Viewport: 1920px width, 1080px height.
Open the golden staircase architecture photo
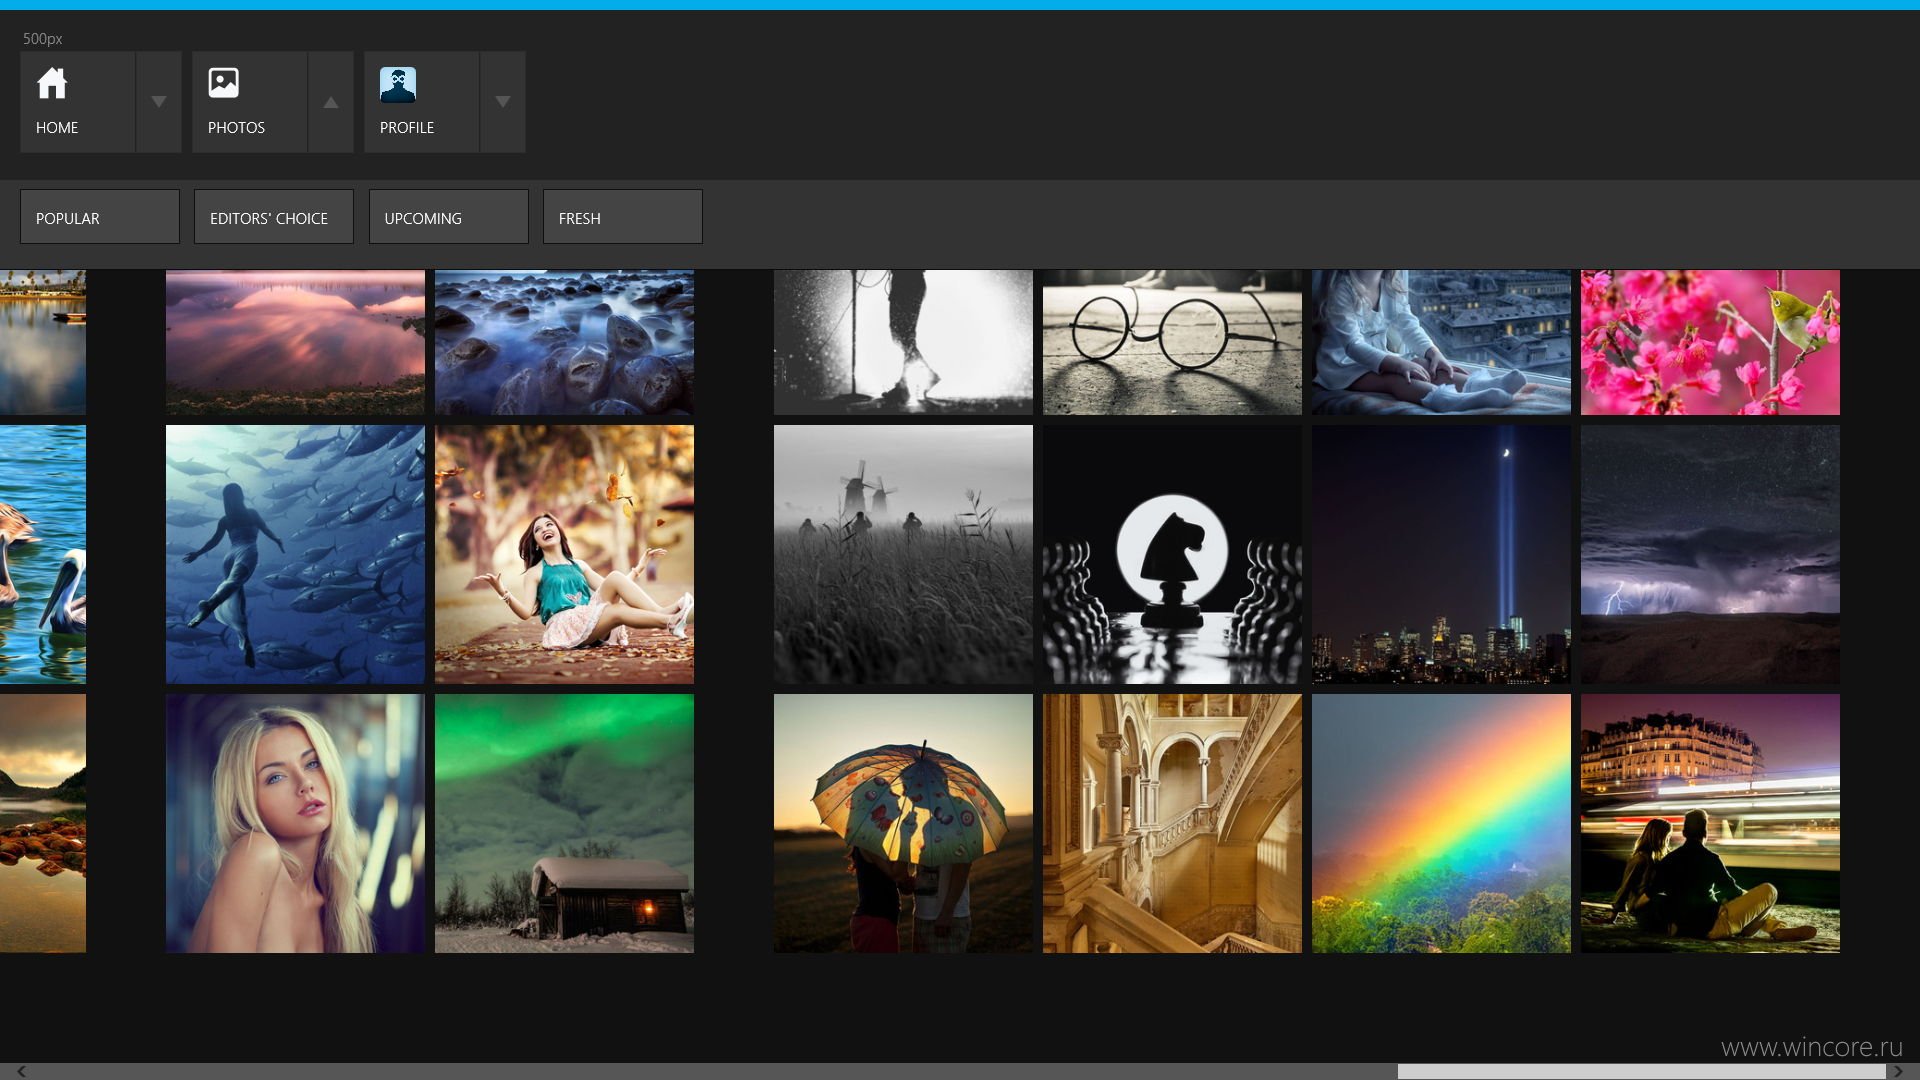click(1172, 824)
